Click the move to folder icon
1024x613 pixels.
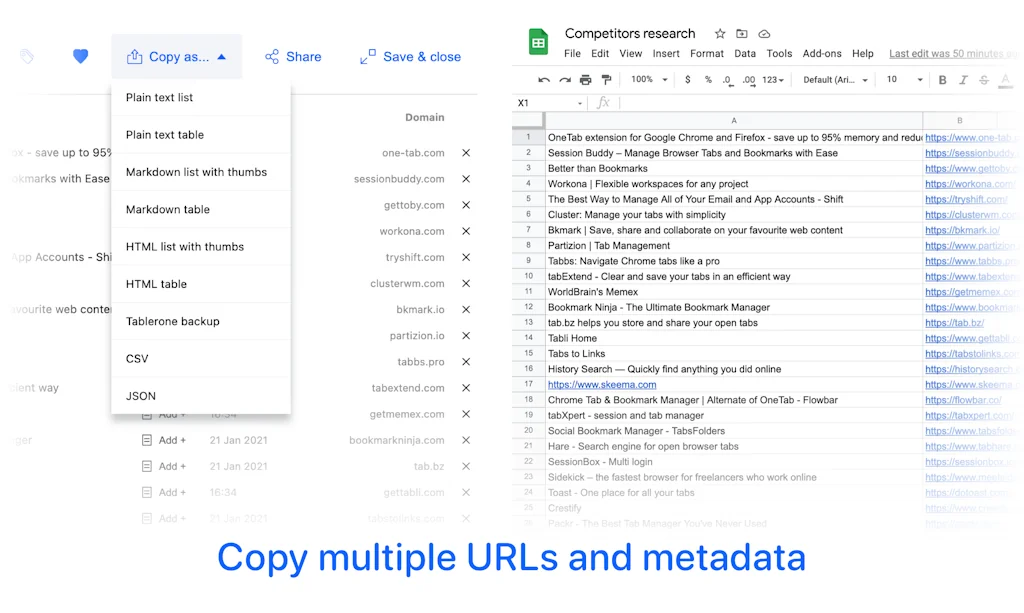click(x=742, y=34)
